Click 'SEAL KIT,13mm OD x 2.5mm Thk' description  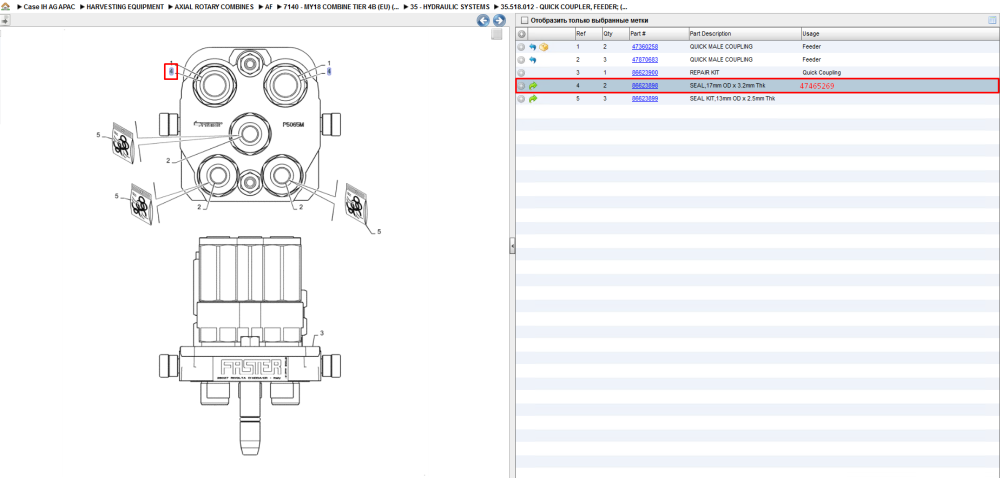coord(733,99)
